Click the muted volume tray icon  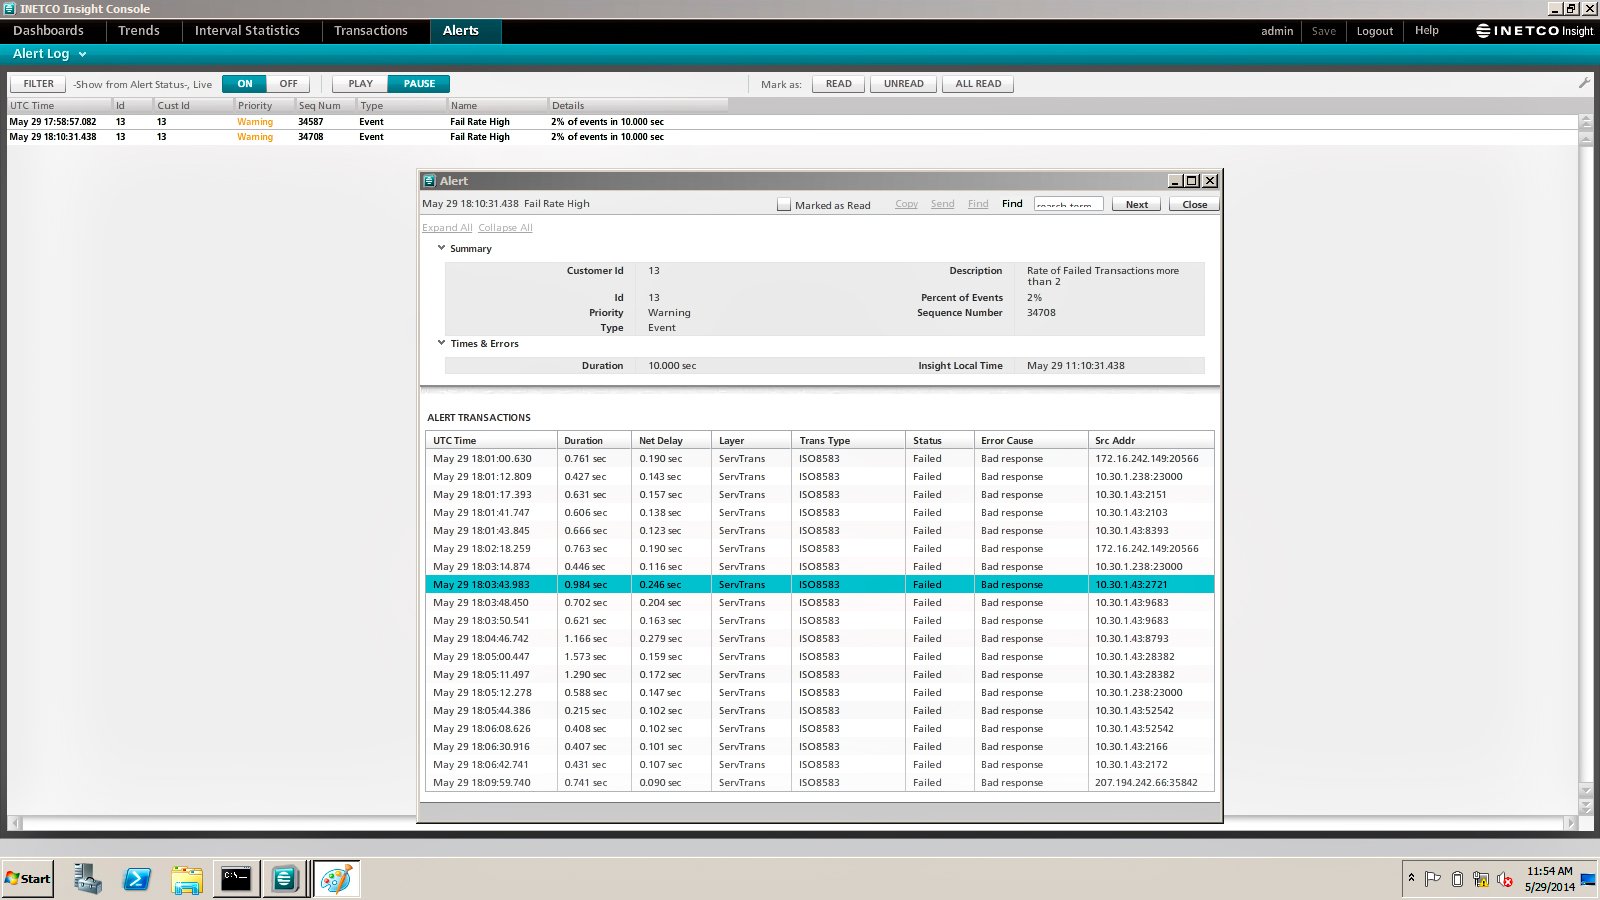click(x=1505, y=879)
